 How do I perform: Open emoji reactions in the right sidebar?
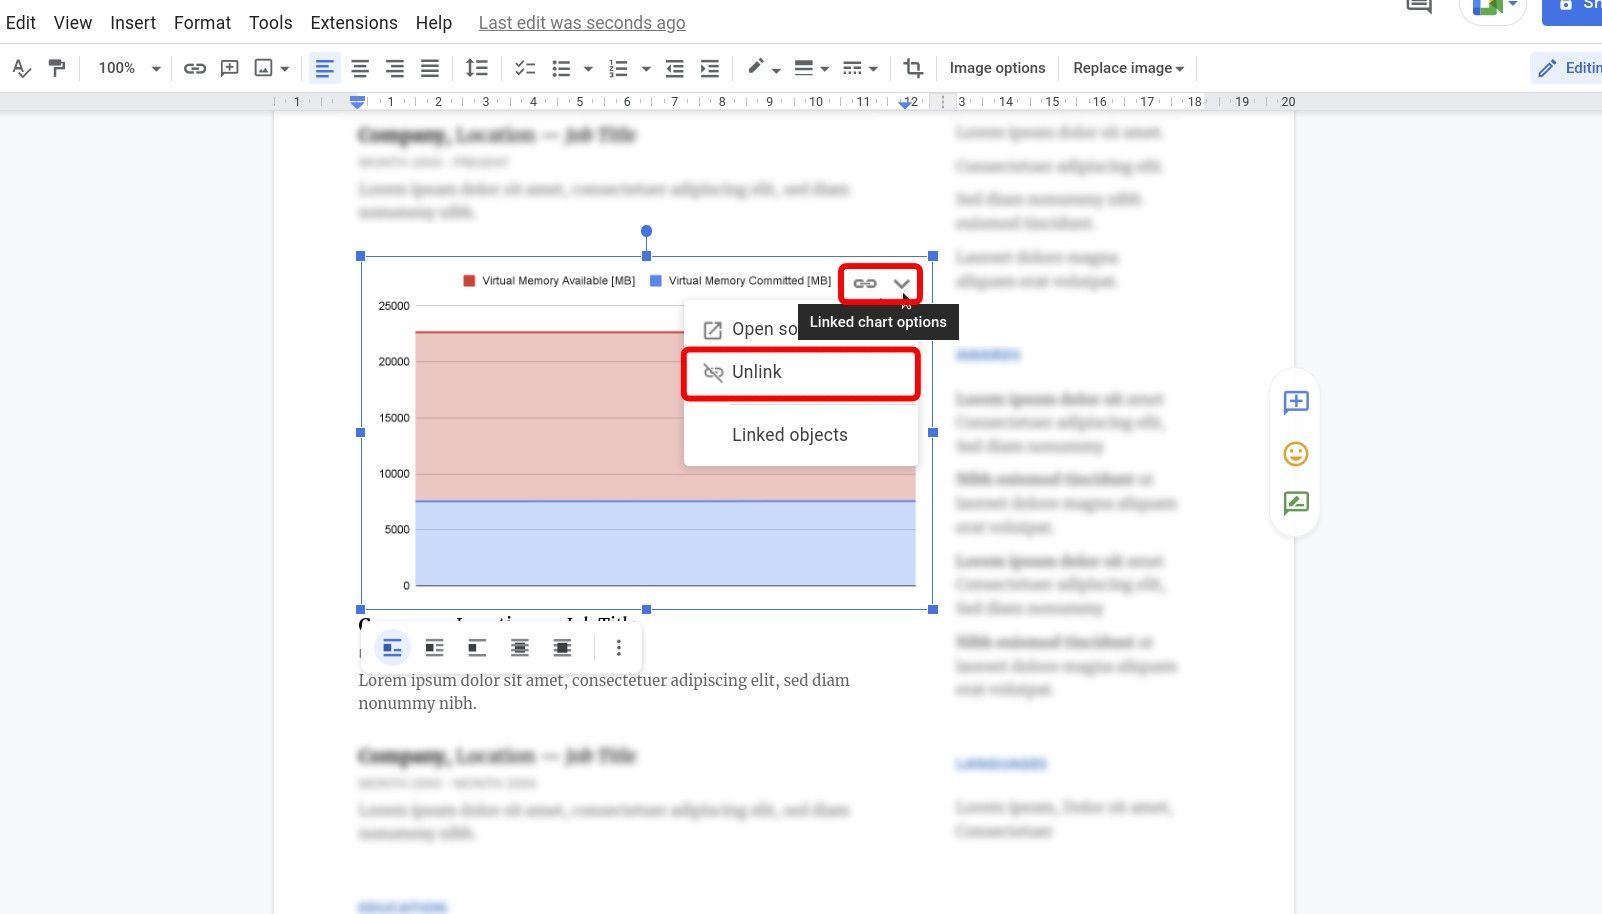[x=1294, y=453]
